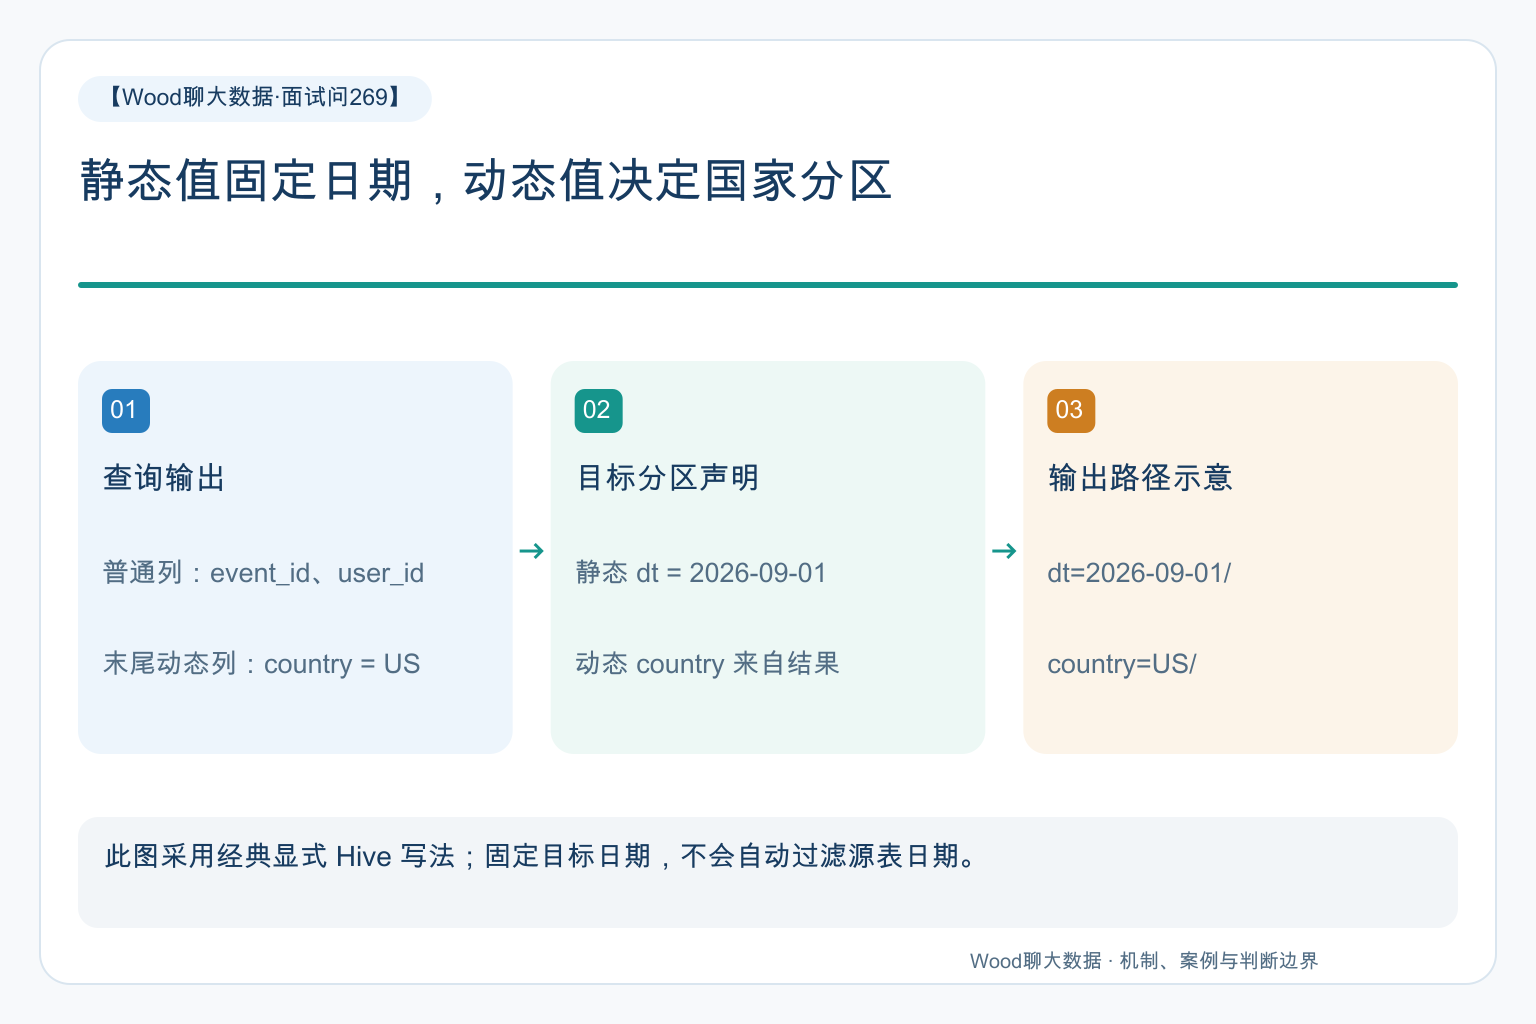Click the title 静态值固定日期，动态值决定国家分区
Screen dimensions: 1536x1024
pyautogui.click(x=486, y=181)
